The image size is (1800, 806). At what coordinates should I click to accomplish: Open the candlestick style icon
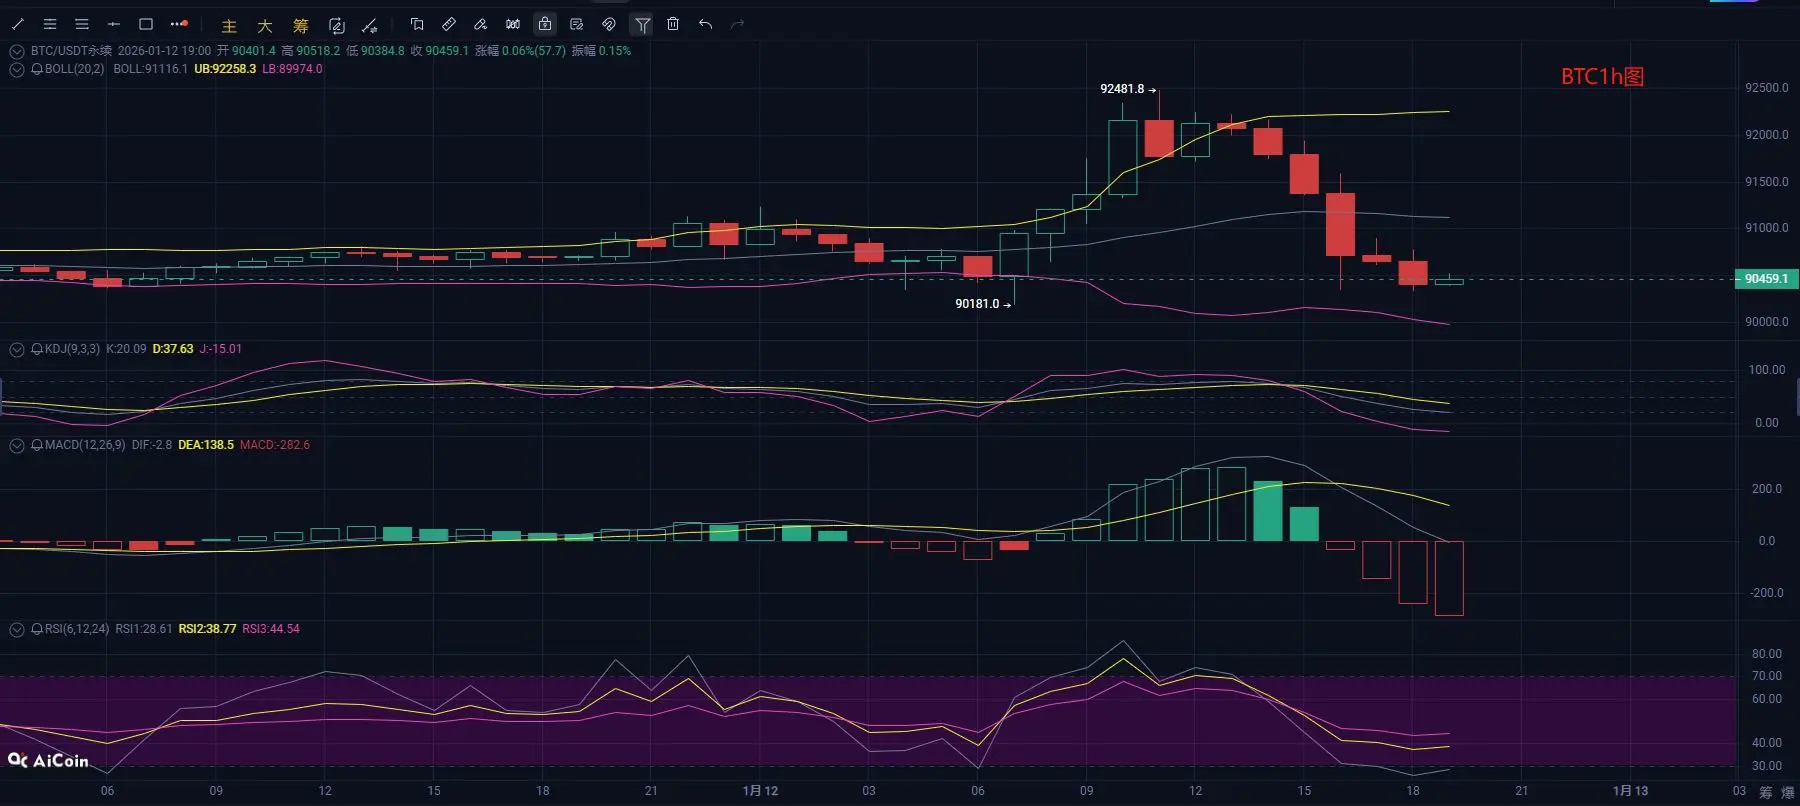click(x=513, y=24)
